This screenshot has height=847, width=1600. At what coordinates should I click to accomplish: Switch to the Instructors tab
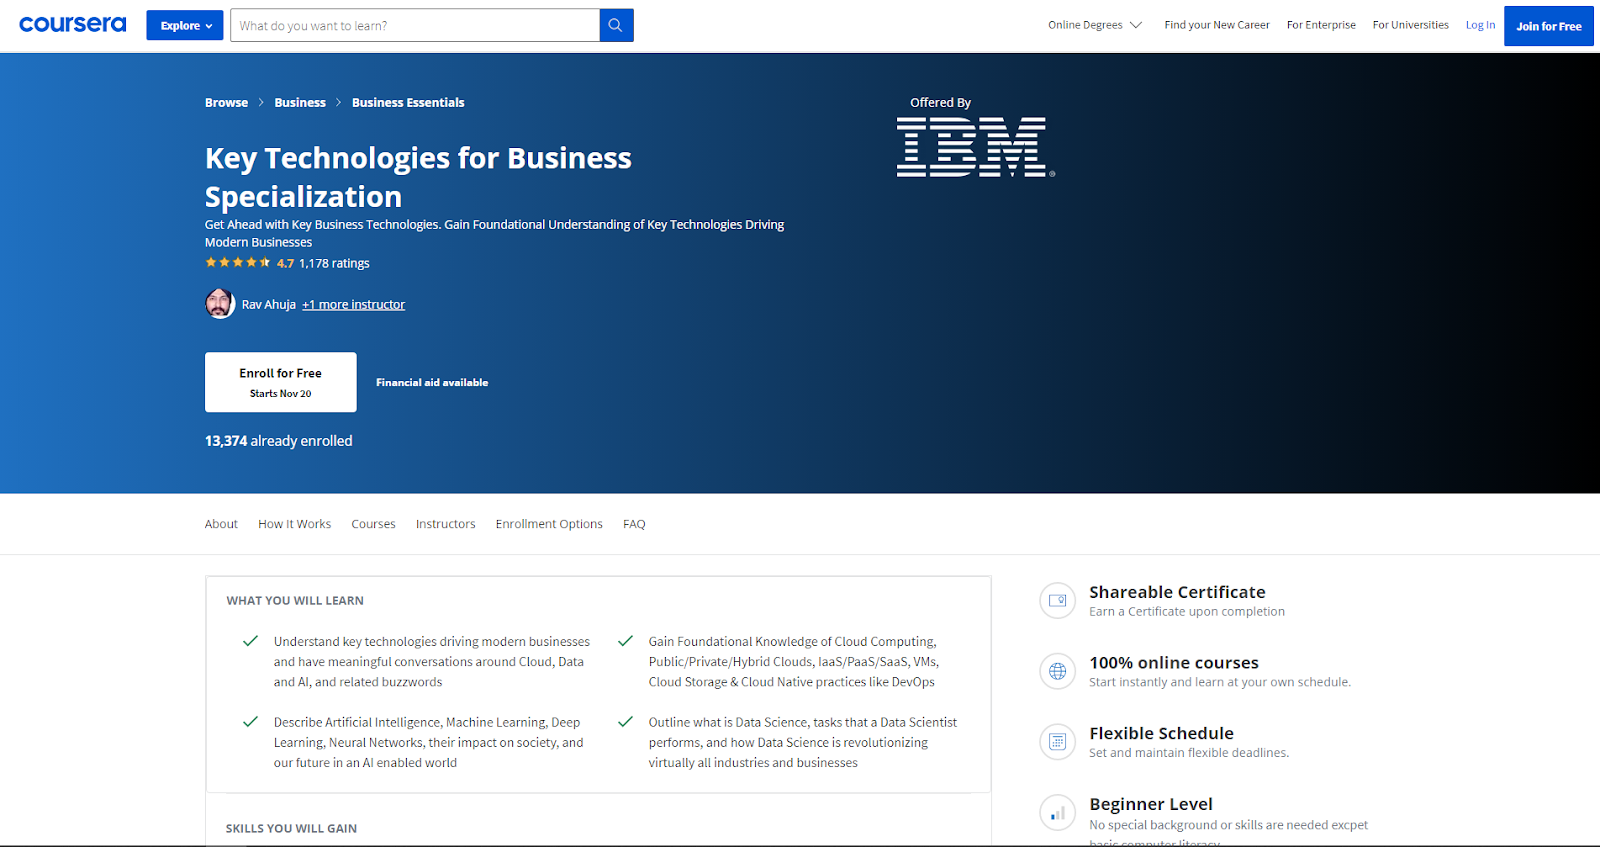coord(446,524)
